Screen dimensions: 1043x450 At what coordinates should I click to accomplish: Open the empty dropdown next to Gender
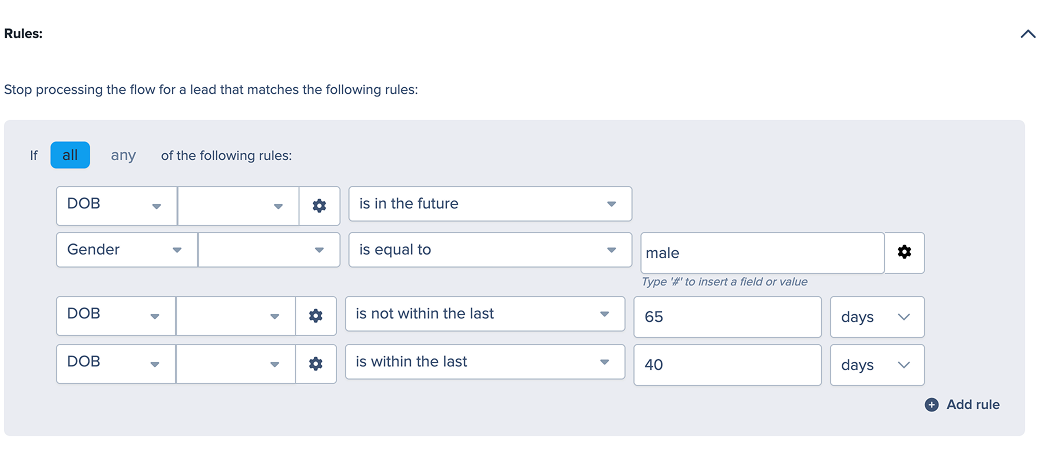pyautogui.click(x=269, y=250)
